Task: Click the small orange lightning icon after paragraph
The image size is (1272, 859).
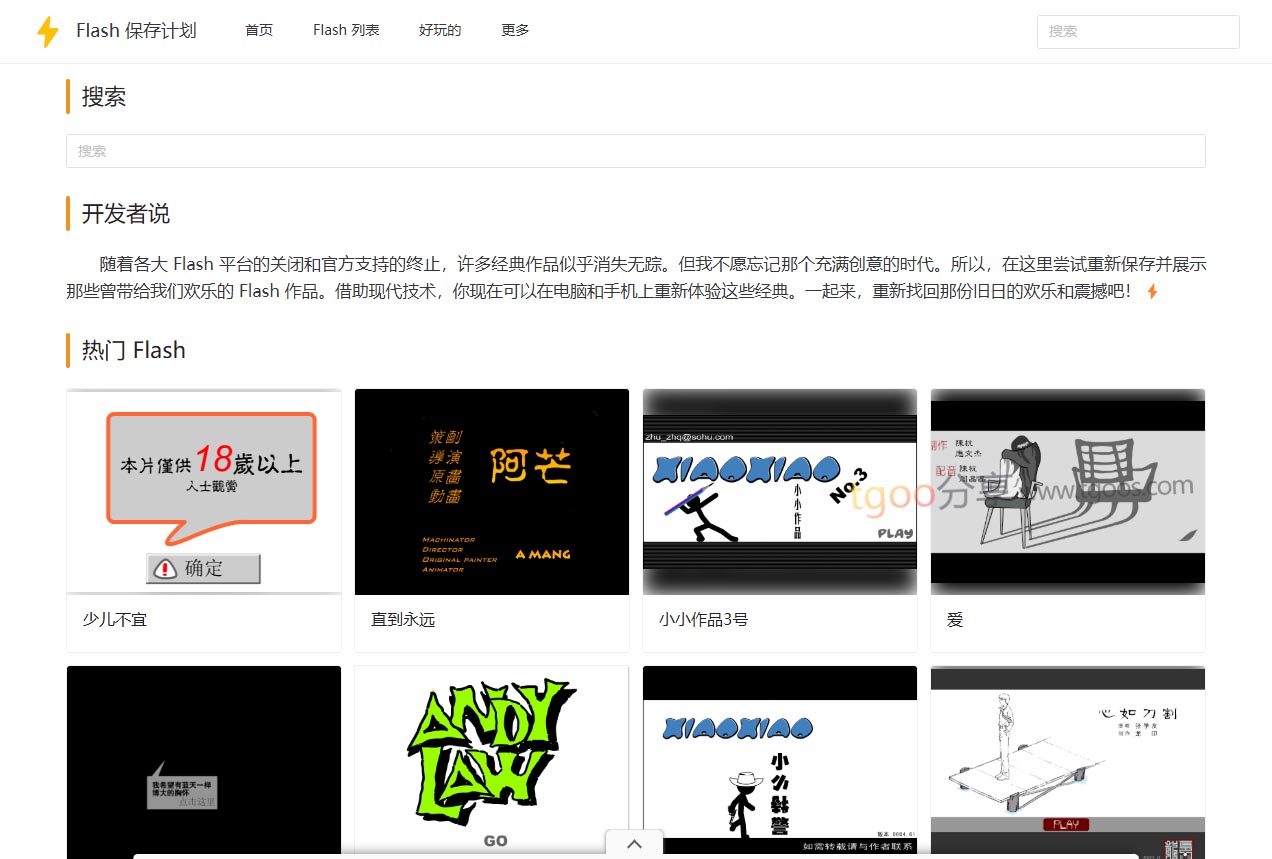Action: (x=1152, y=292)
